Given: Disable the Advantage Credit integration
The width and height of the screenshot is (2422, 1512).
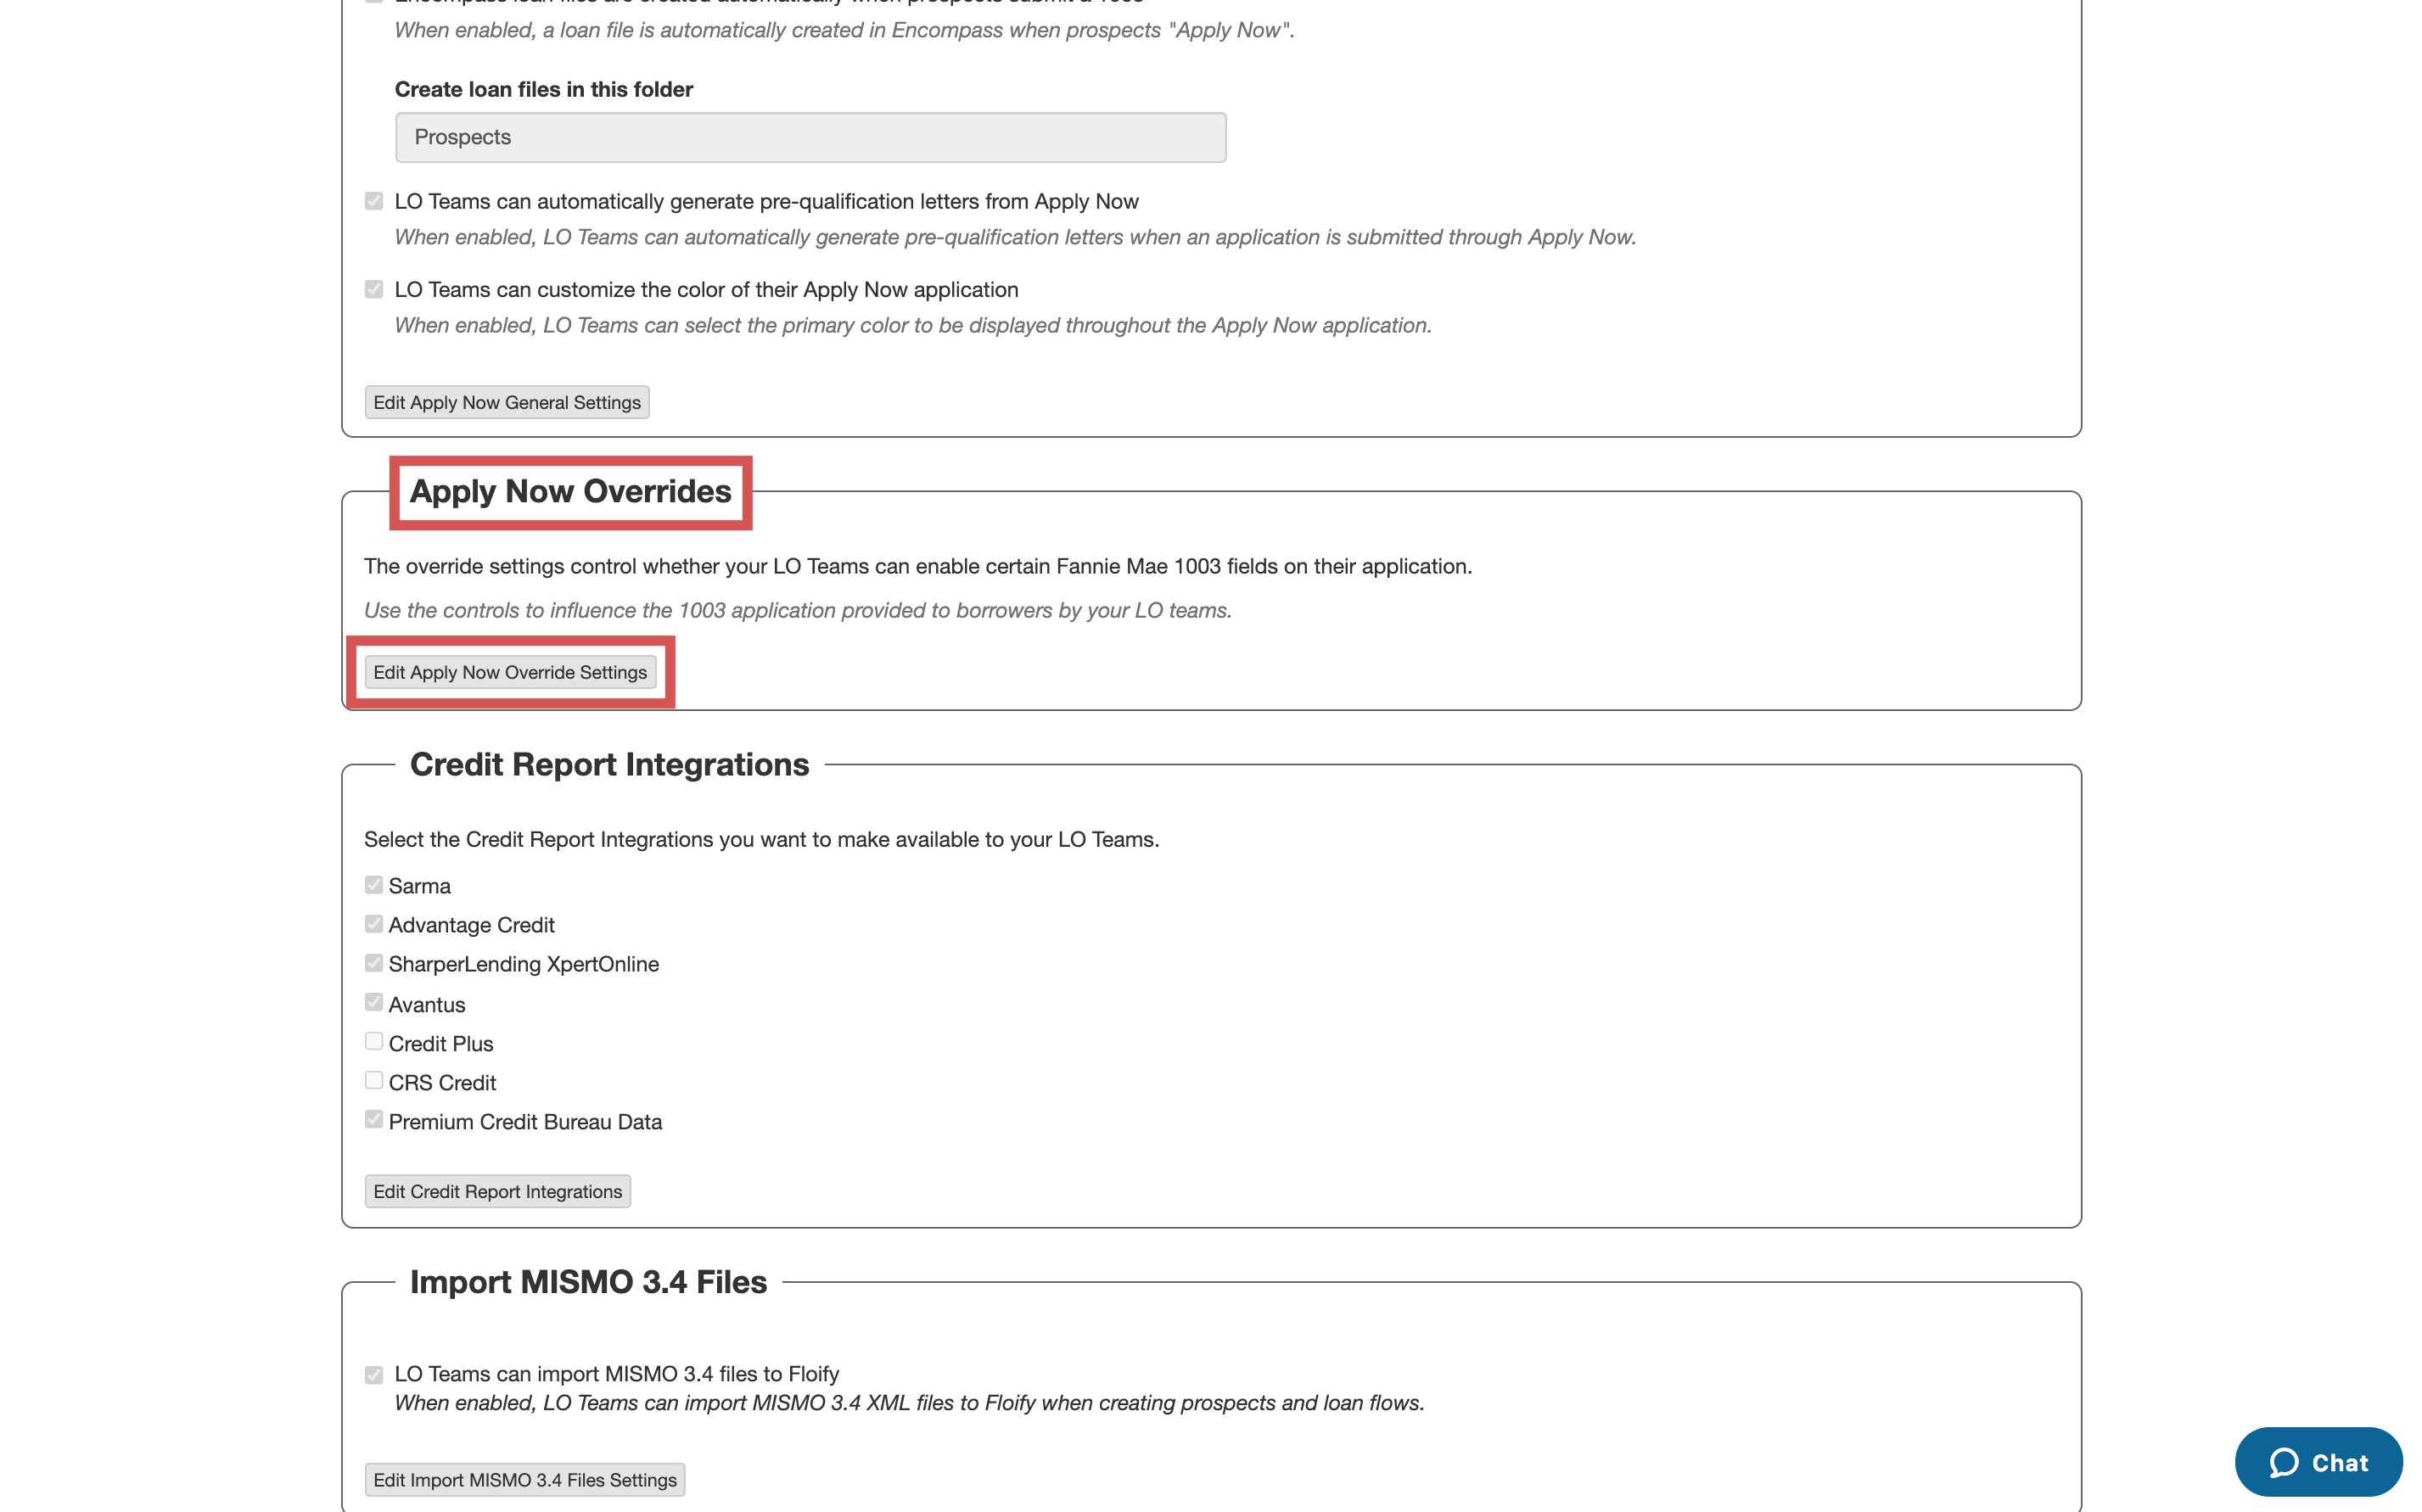Looking at the screenshot, I should [374, 922].
